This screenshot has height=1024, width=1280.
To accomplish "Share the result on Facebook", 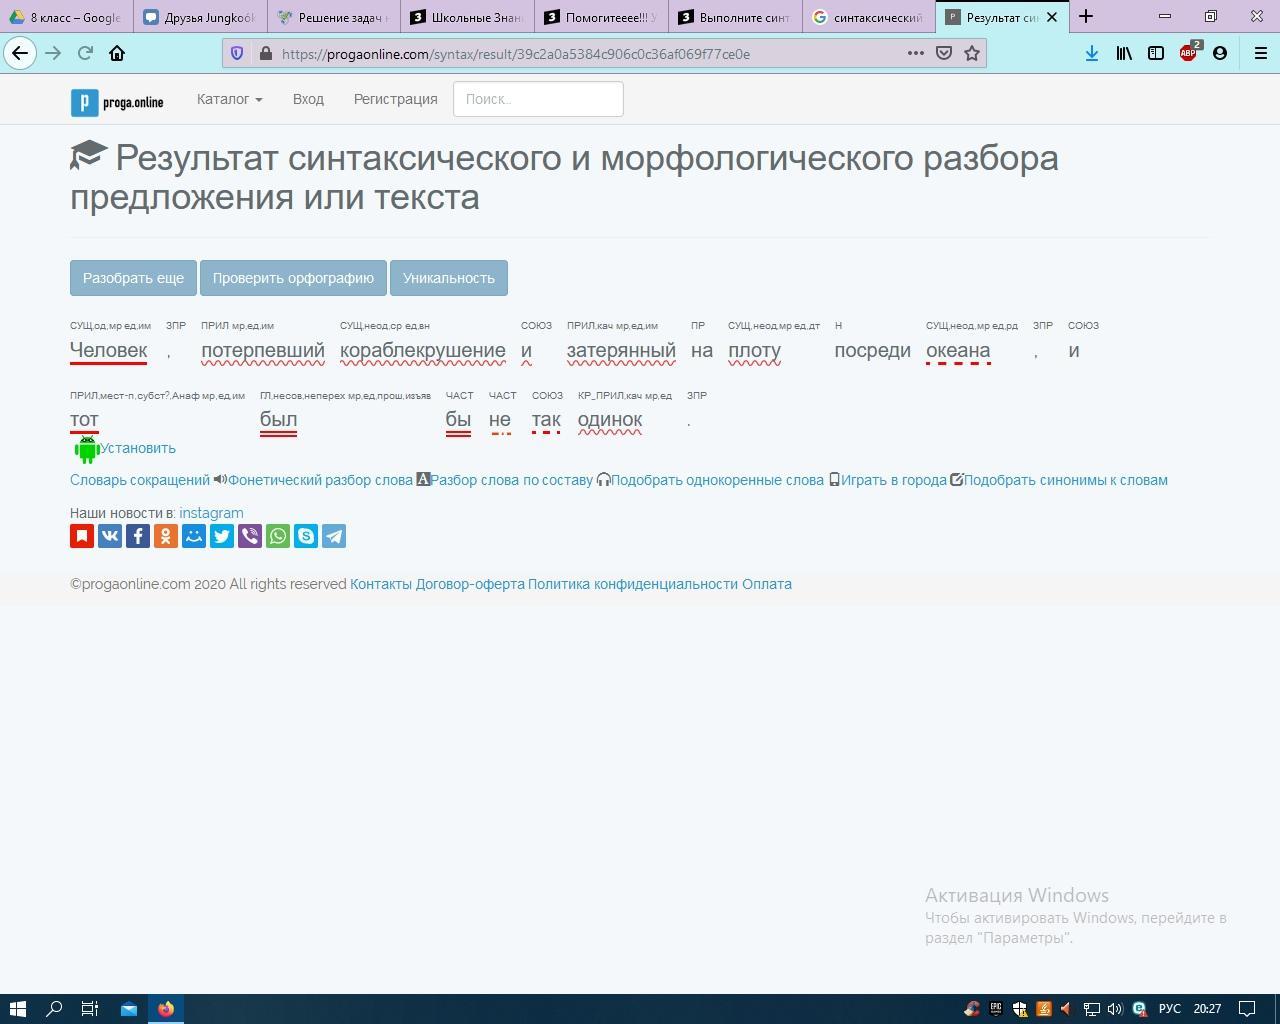I will 138,536.
